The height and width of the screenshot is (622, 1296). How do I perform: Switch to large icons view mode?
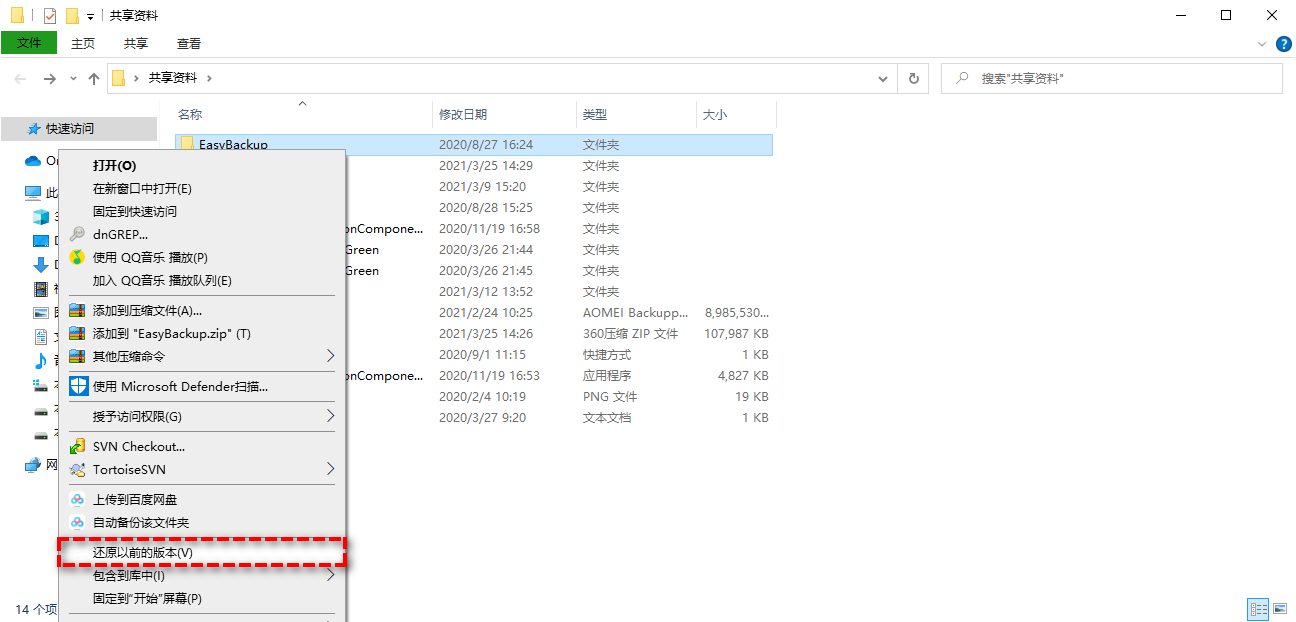tap(1280, 609)
